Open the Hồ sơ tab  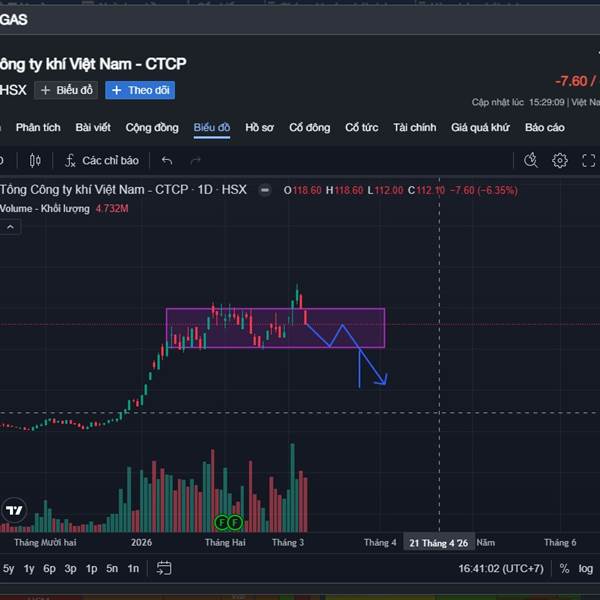click(x=259, y=127)
